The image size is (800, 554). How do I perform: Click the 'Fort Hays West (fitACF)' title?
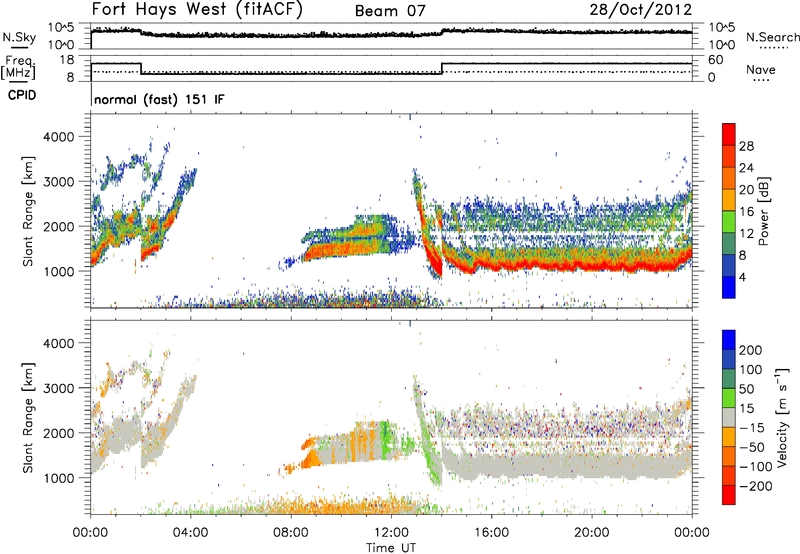coord(197,10)
